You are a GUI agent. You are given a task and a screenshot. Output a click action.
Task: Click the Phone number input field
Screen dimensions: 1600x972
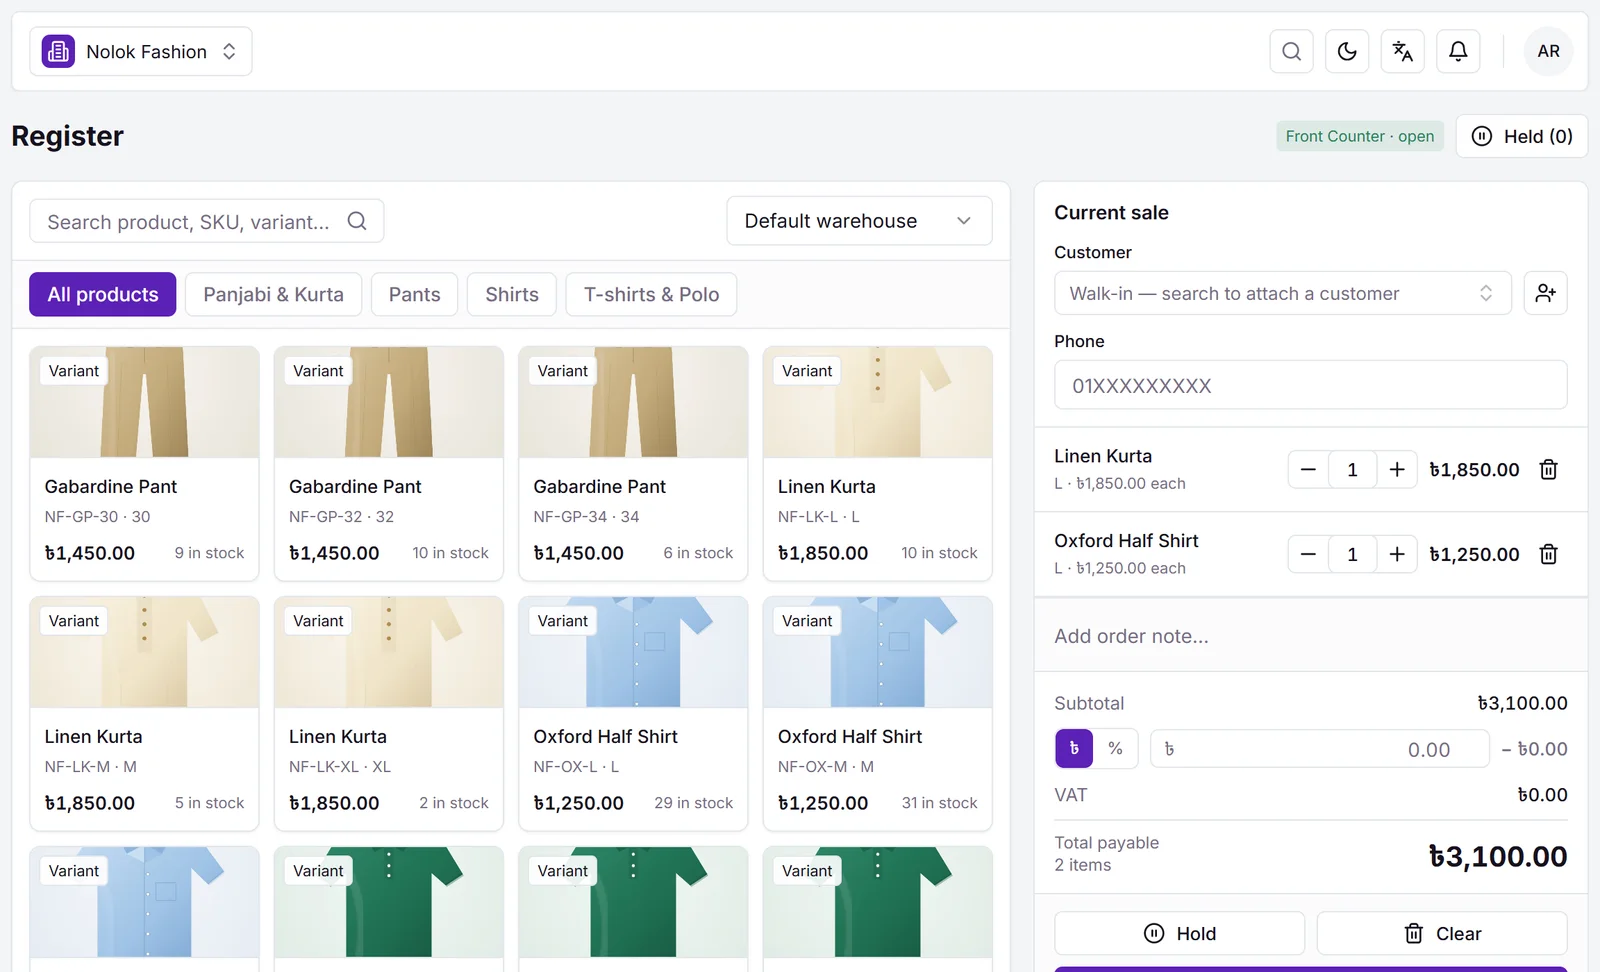coord(1310,385)
